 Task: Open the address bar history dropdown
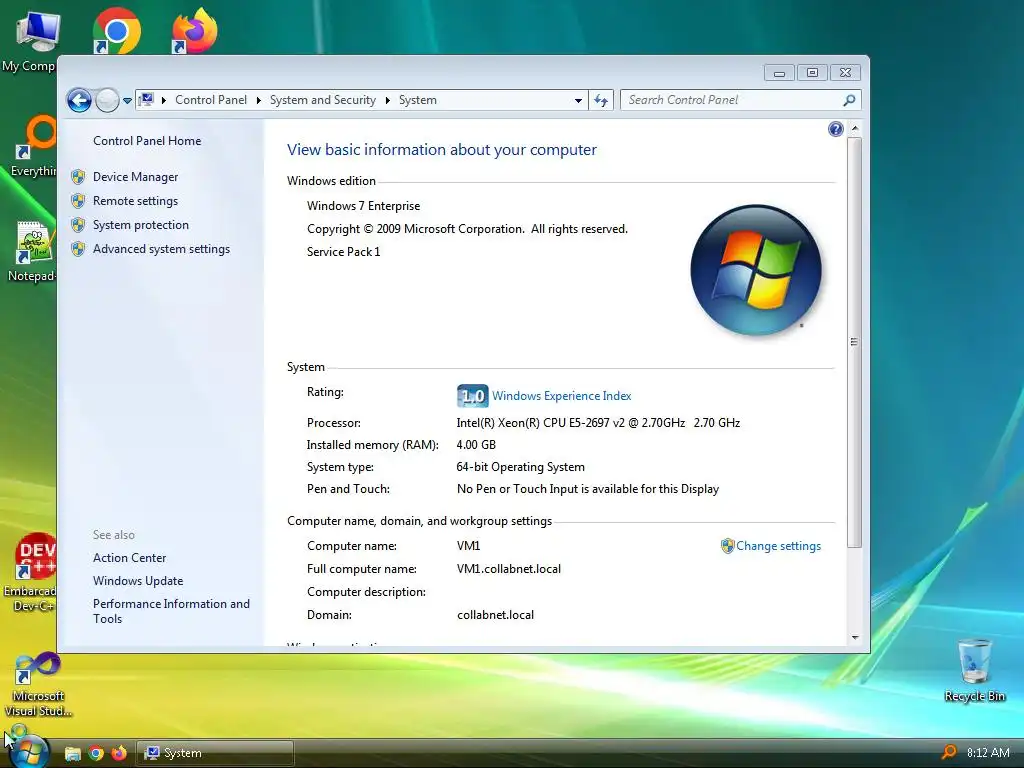[578, 101]
